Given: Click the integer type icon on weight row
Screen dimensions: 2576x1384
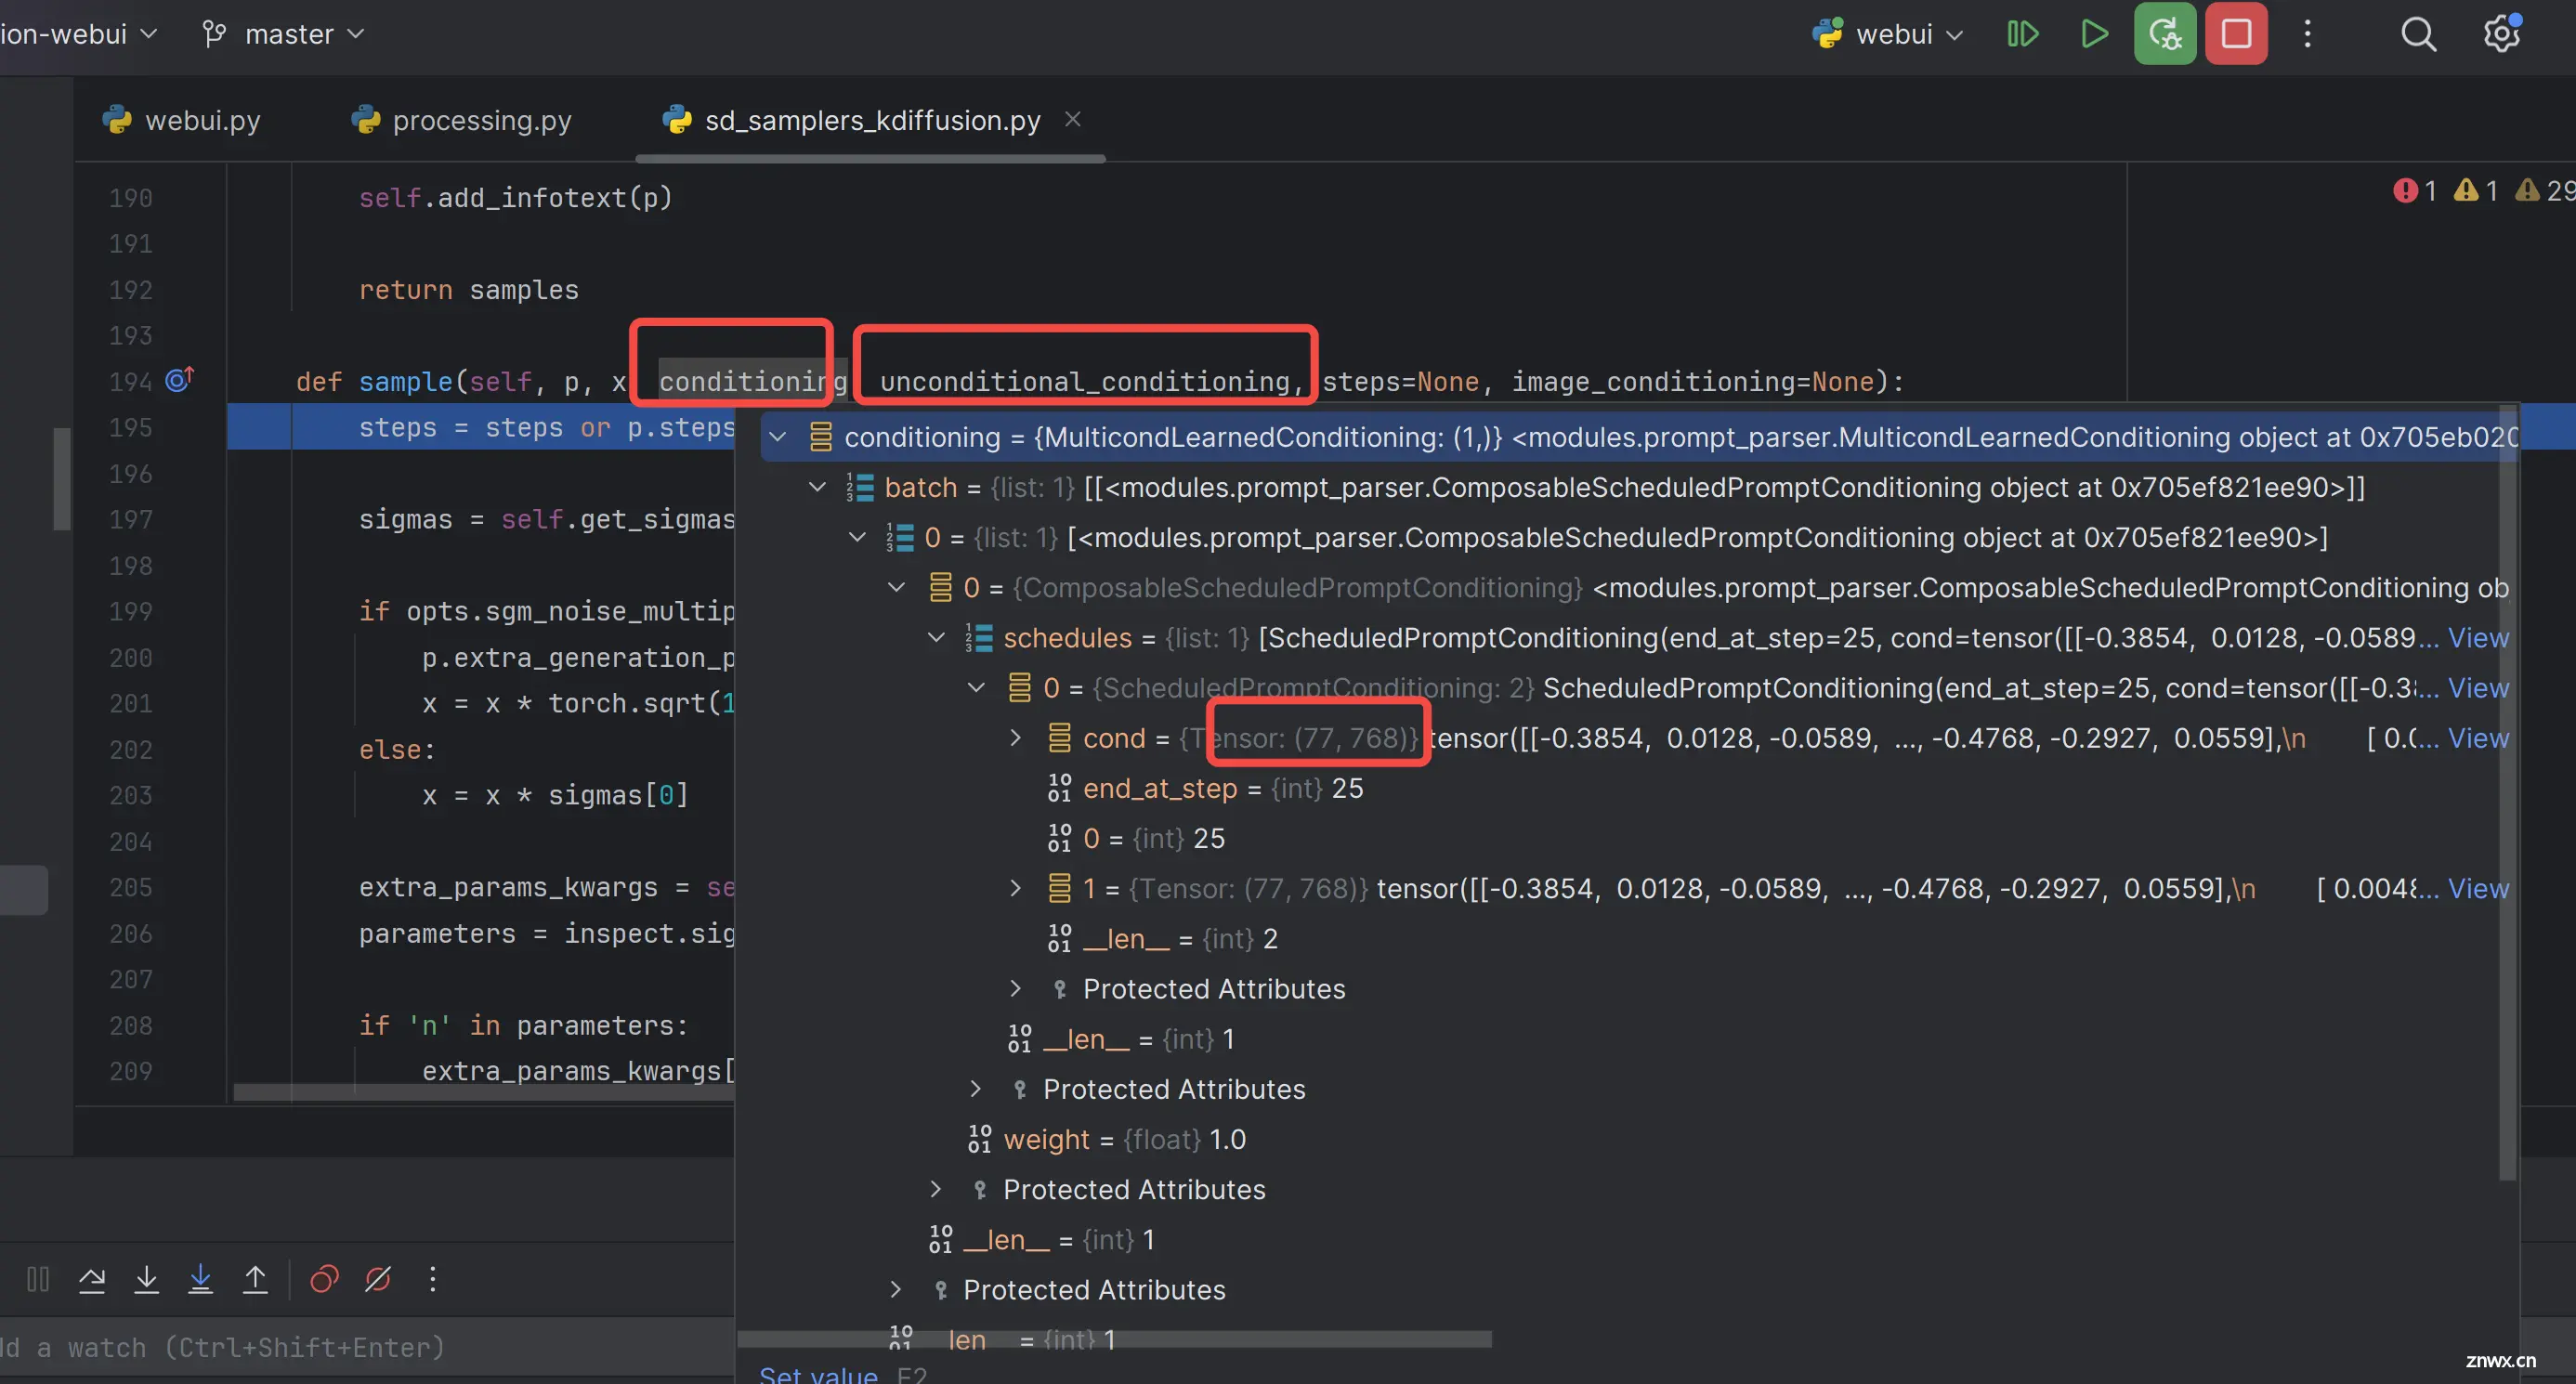Looking at the screenshot, I should (979, 1139).
